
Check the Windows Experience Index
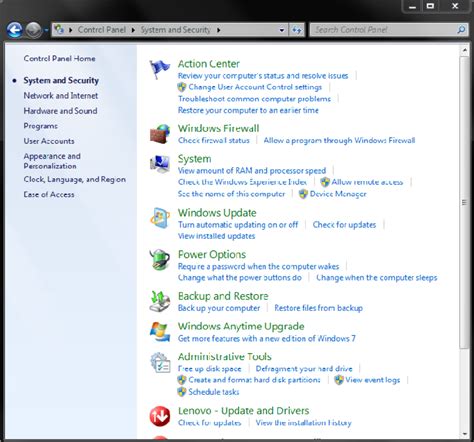tap(242, 182)
